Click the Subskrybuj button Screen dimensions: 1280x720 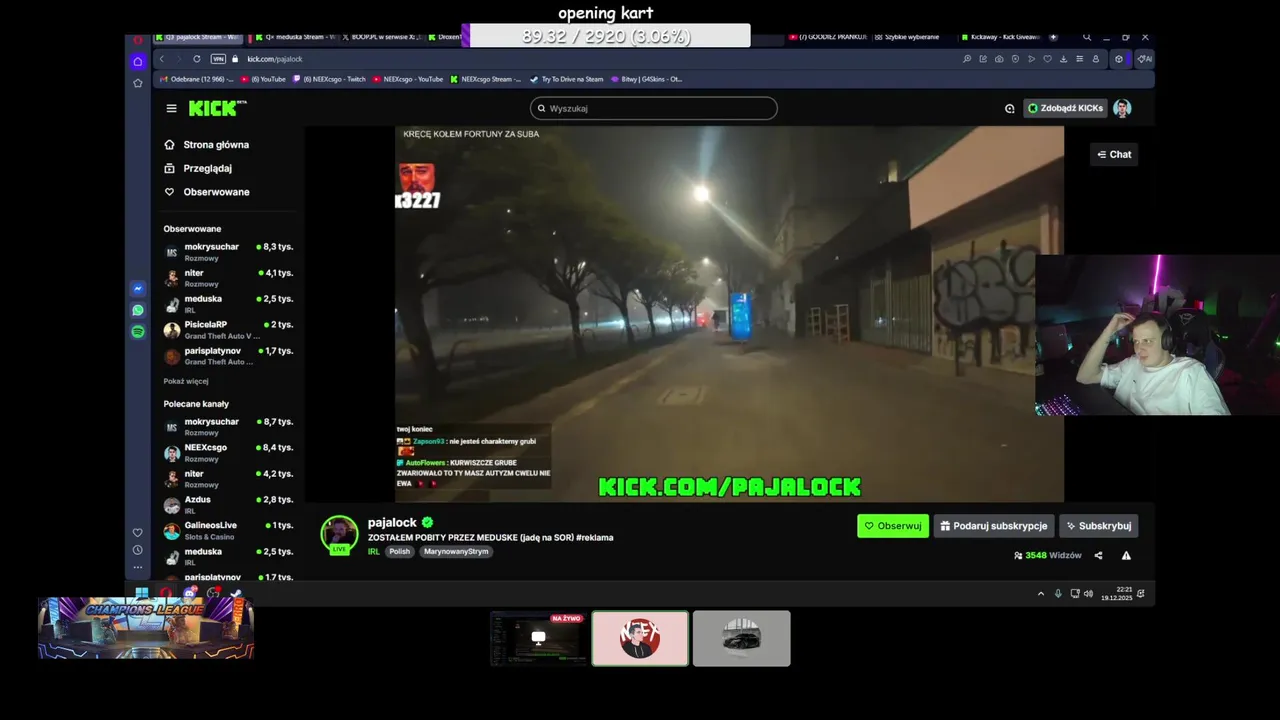click(1098, 526)
